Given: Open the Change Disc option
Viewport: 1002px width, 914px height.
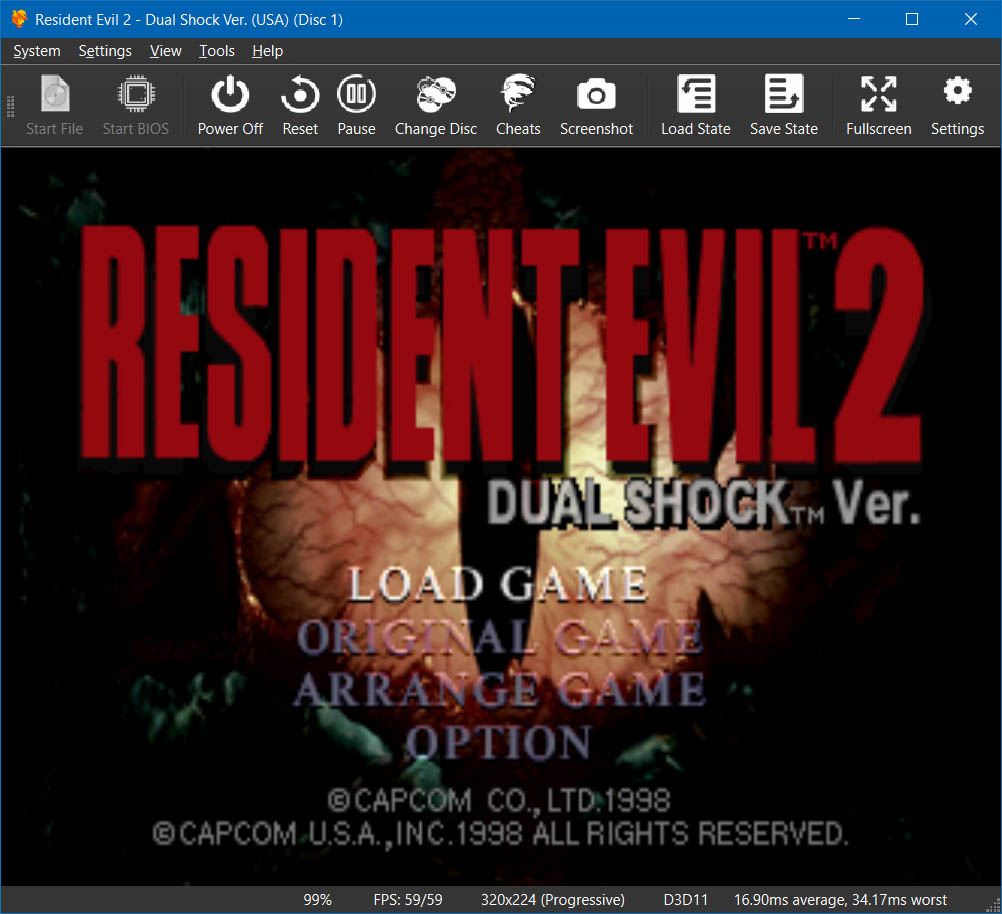Looking at the screenshot, I should coord(436,105).
